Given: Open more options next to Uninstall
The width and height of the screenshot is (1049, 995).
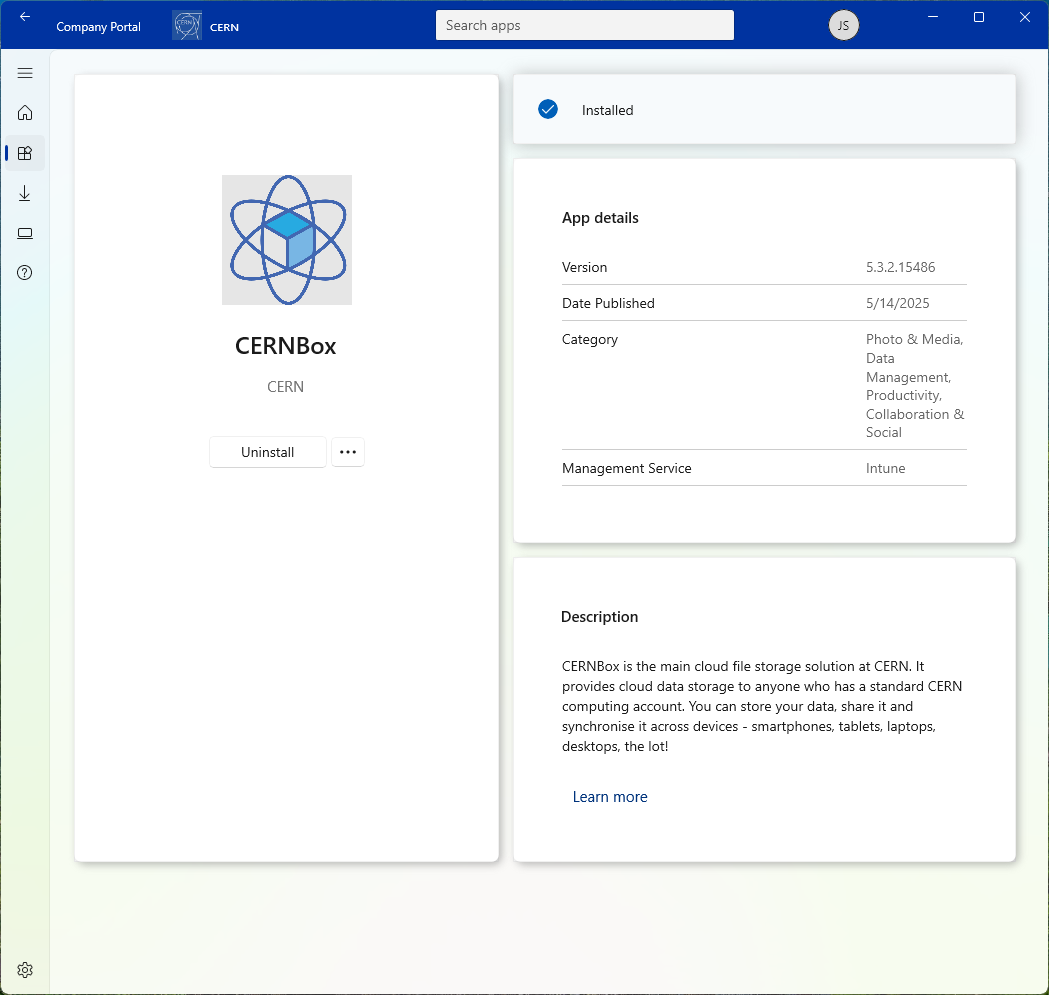Looking at the screenshot, I should pyautogui.click(x=348, y=452).
